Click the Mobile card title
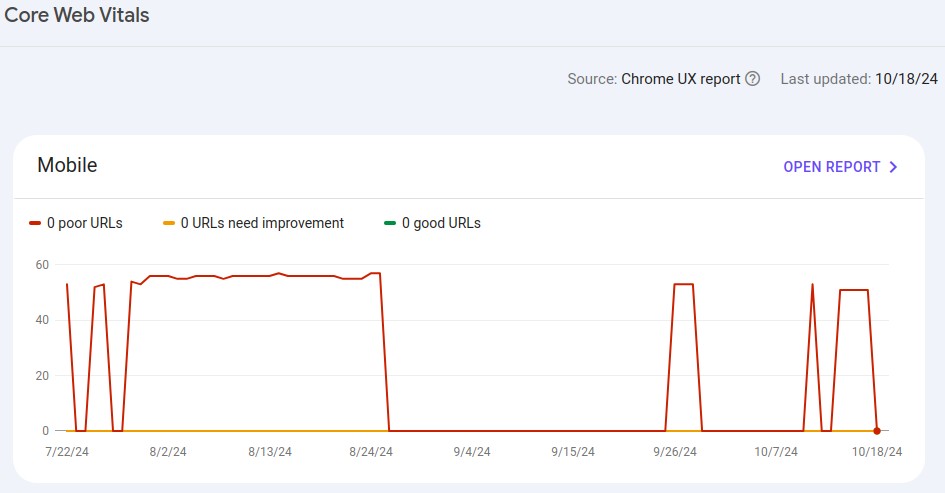Image resolution: width=945 pixels, height=493 pixels. [67, 165]
